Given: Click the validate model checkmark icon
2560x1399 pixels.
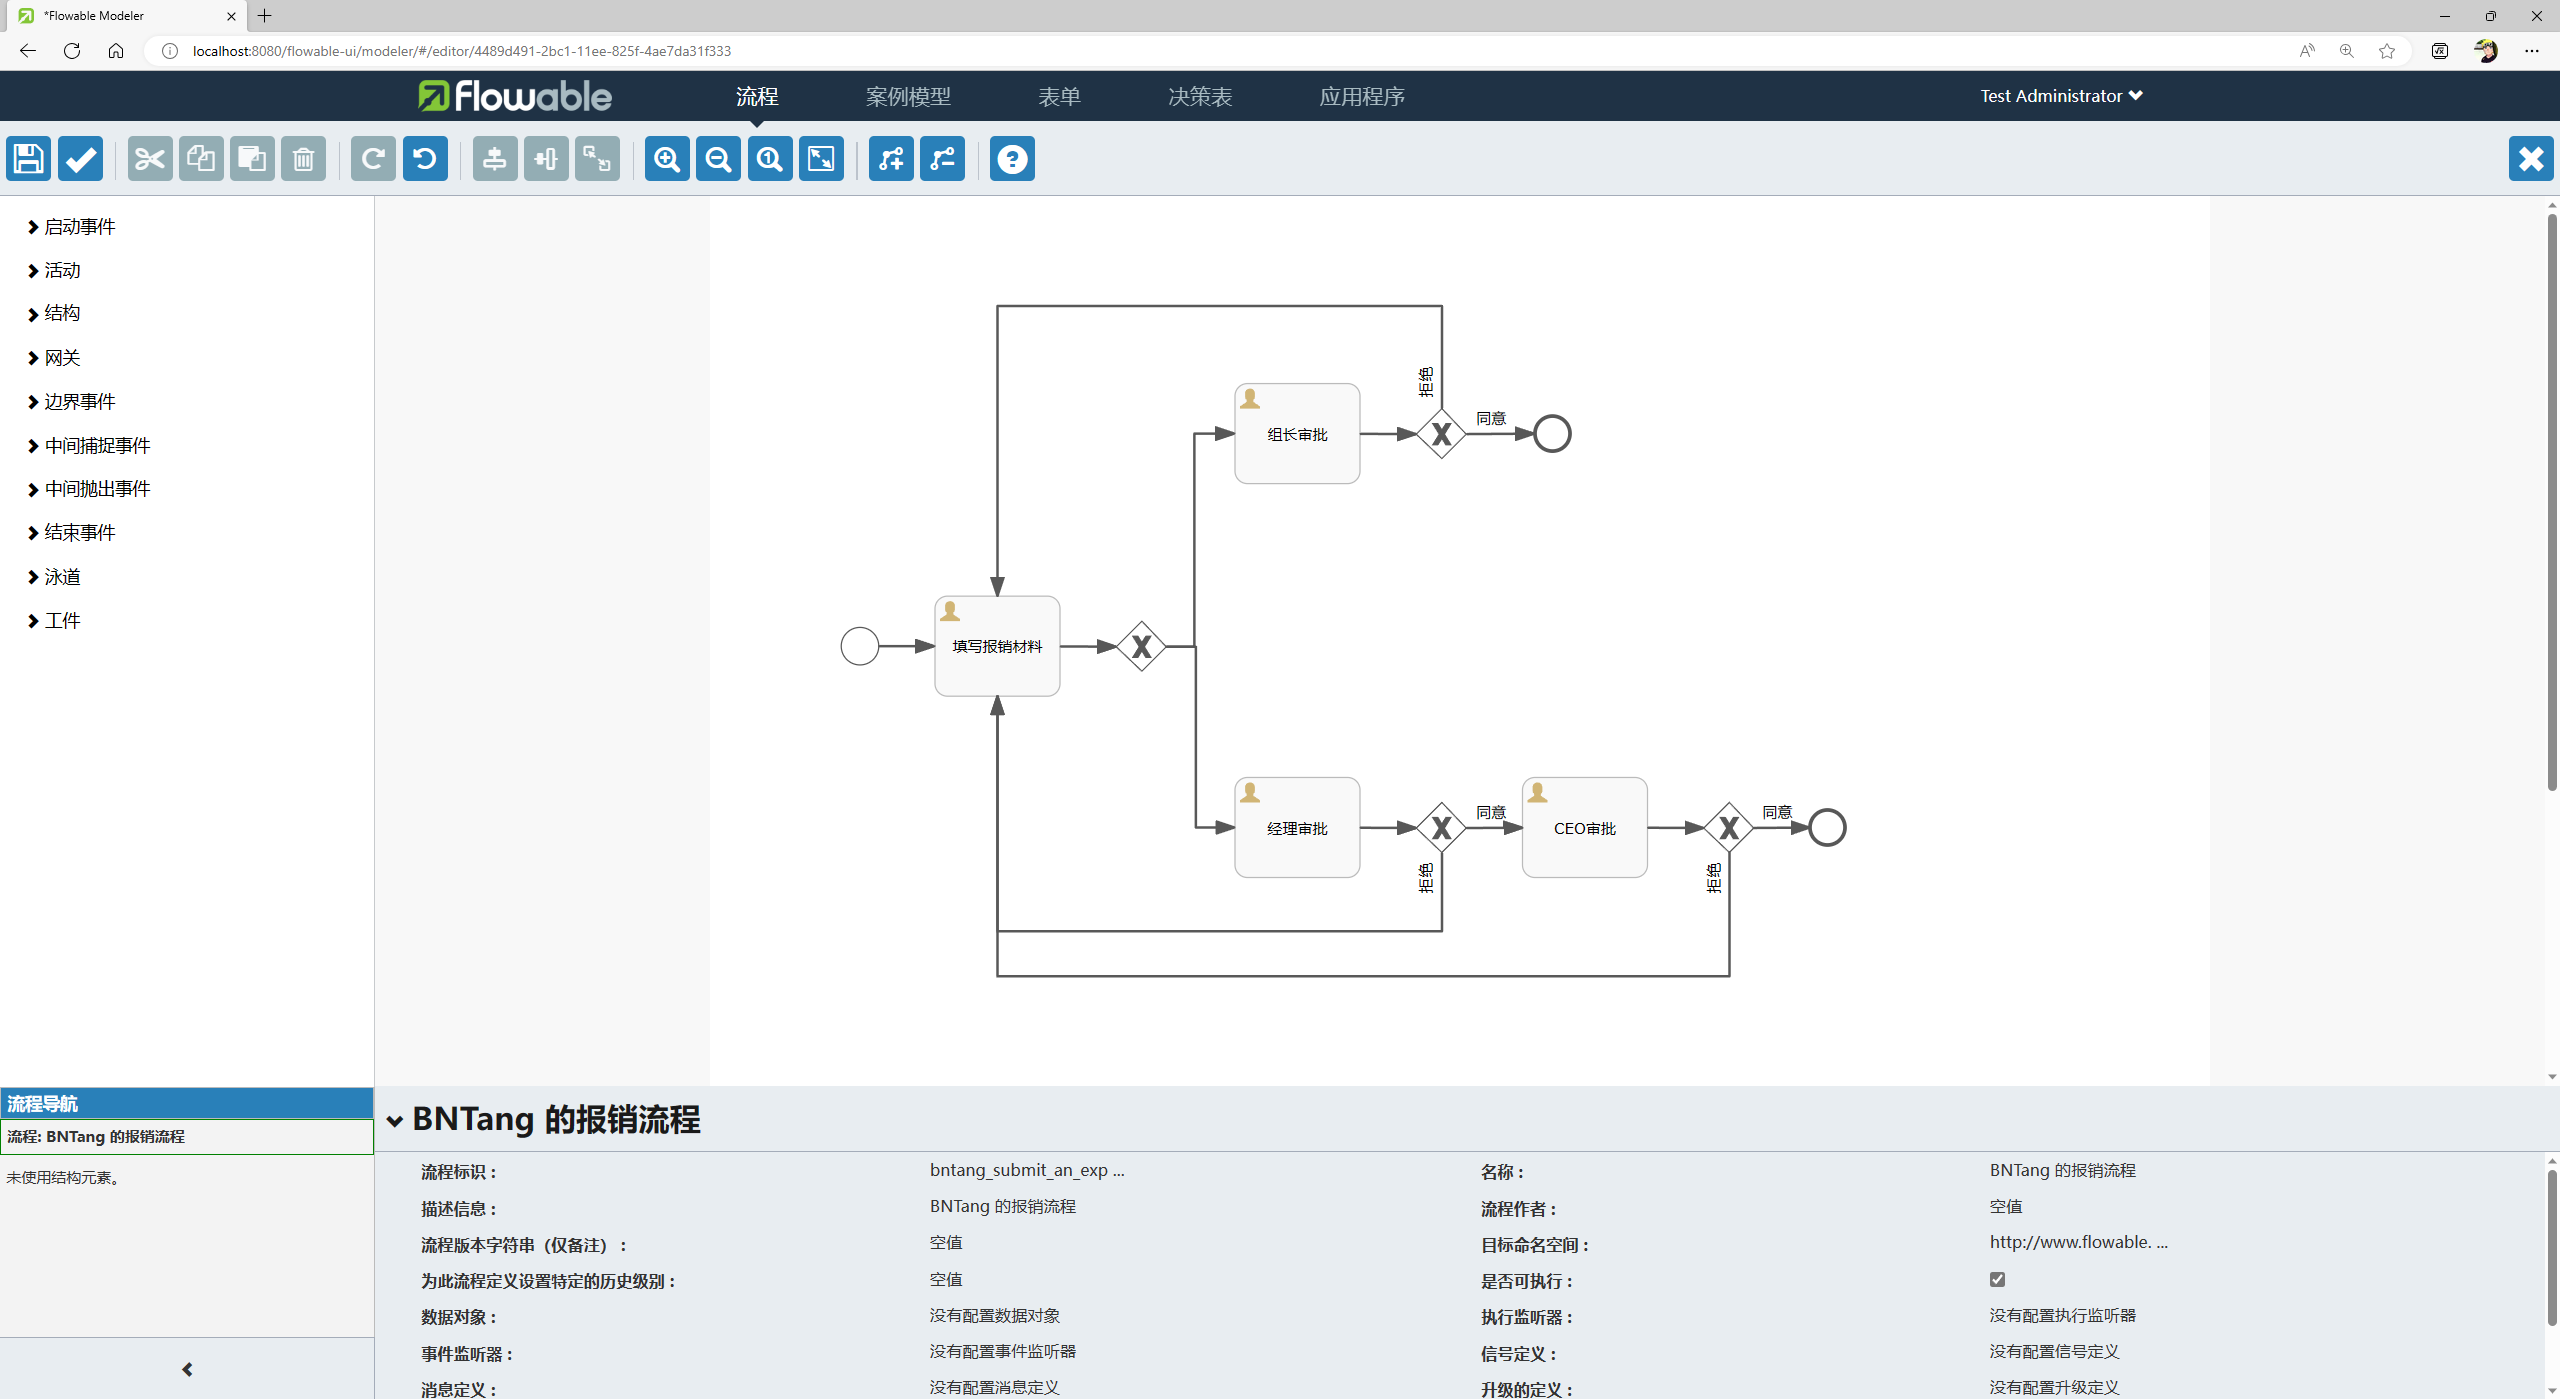Looking at the screenshot, I should (x=80, y=159).
